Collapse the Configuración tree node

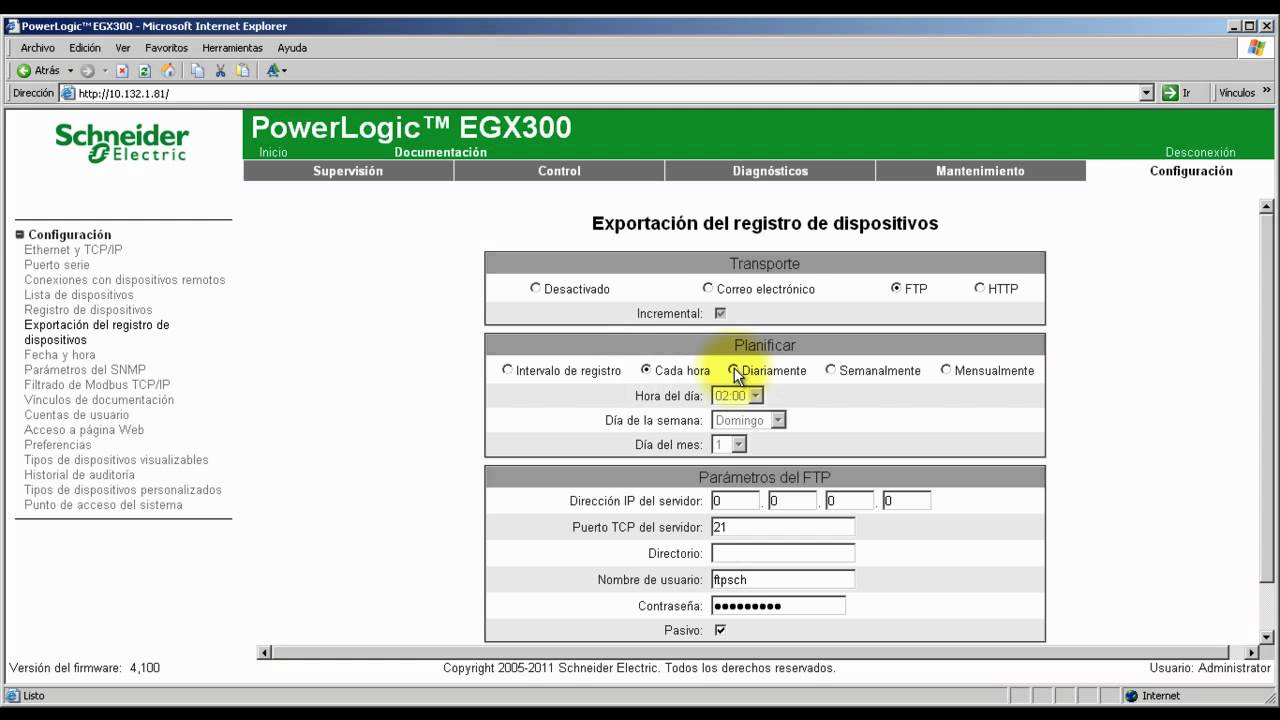point(19,235)
